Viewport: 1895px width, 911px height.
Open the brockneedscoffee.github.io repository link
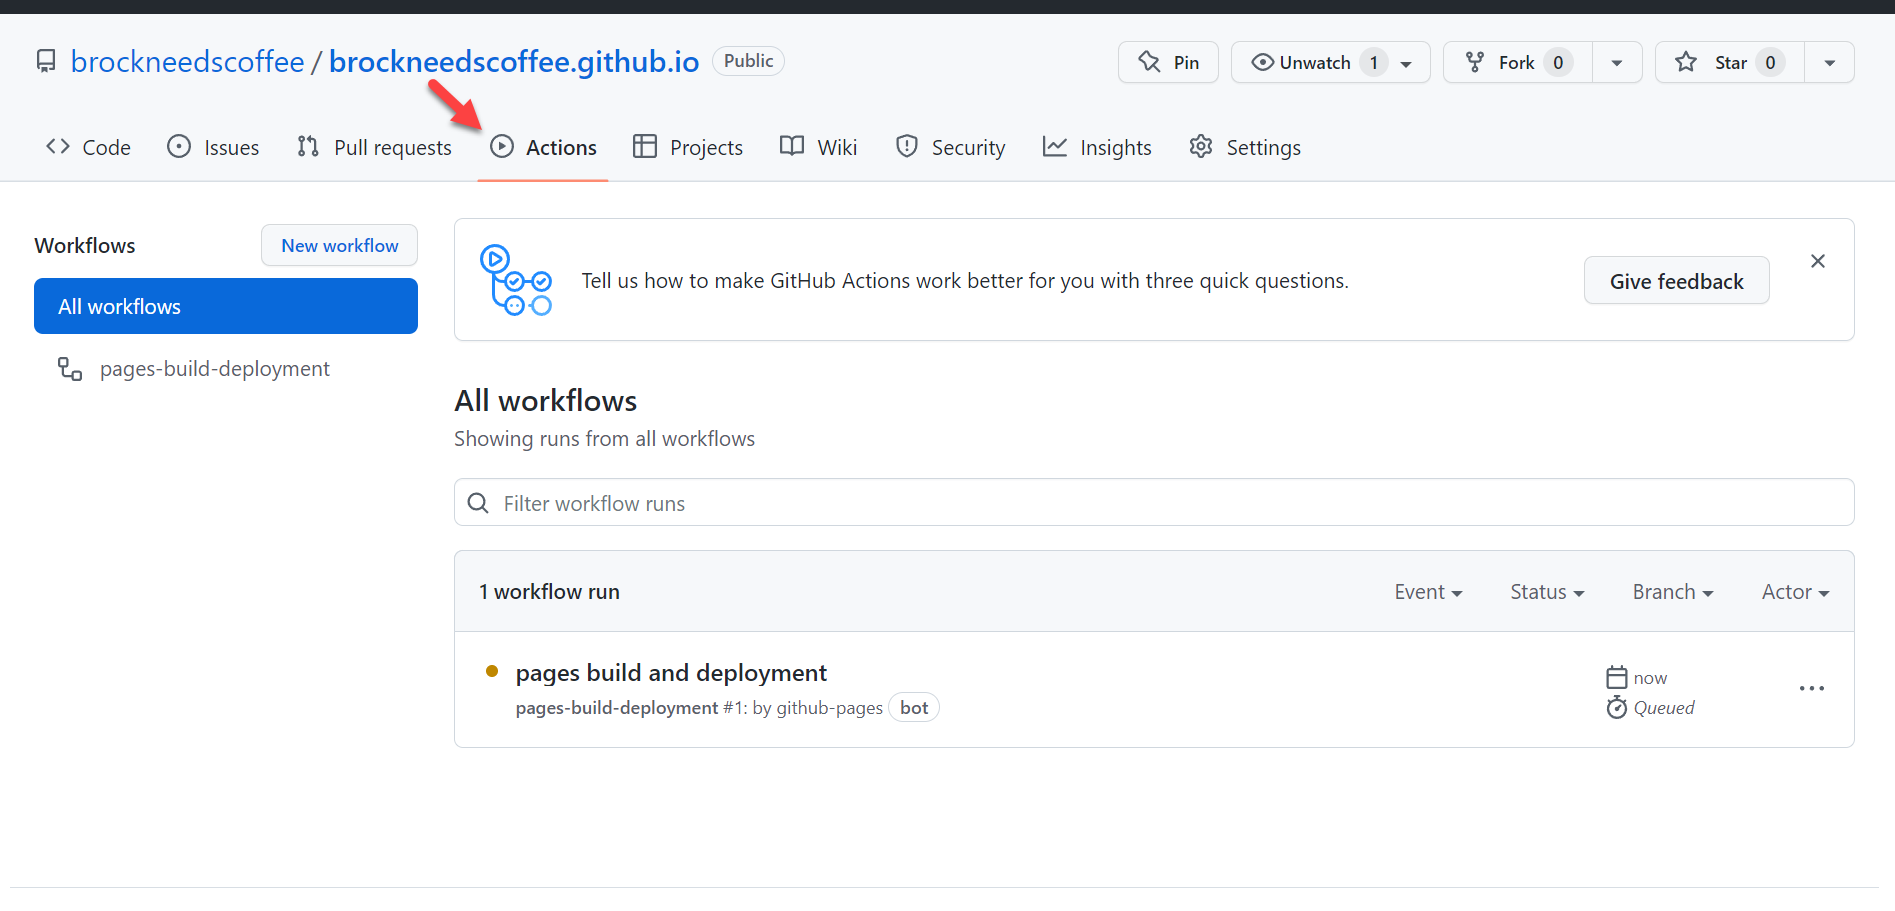[514, 62]
